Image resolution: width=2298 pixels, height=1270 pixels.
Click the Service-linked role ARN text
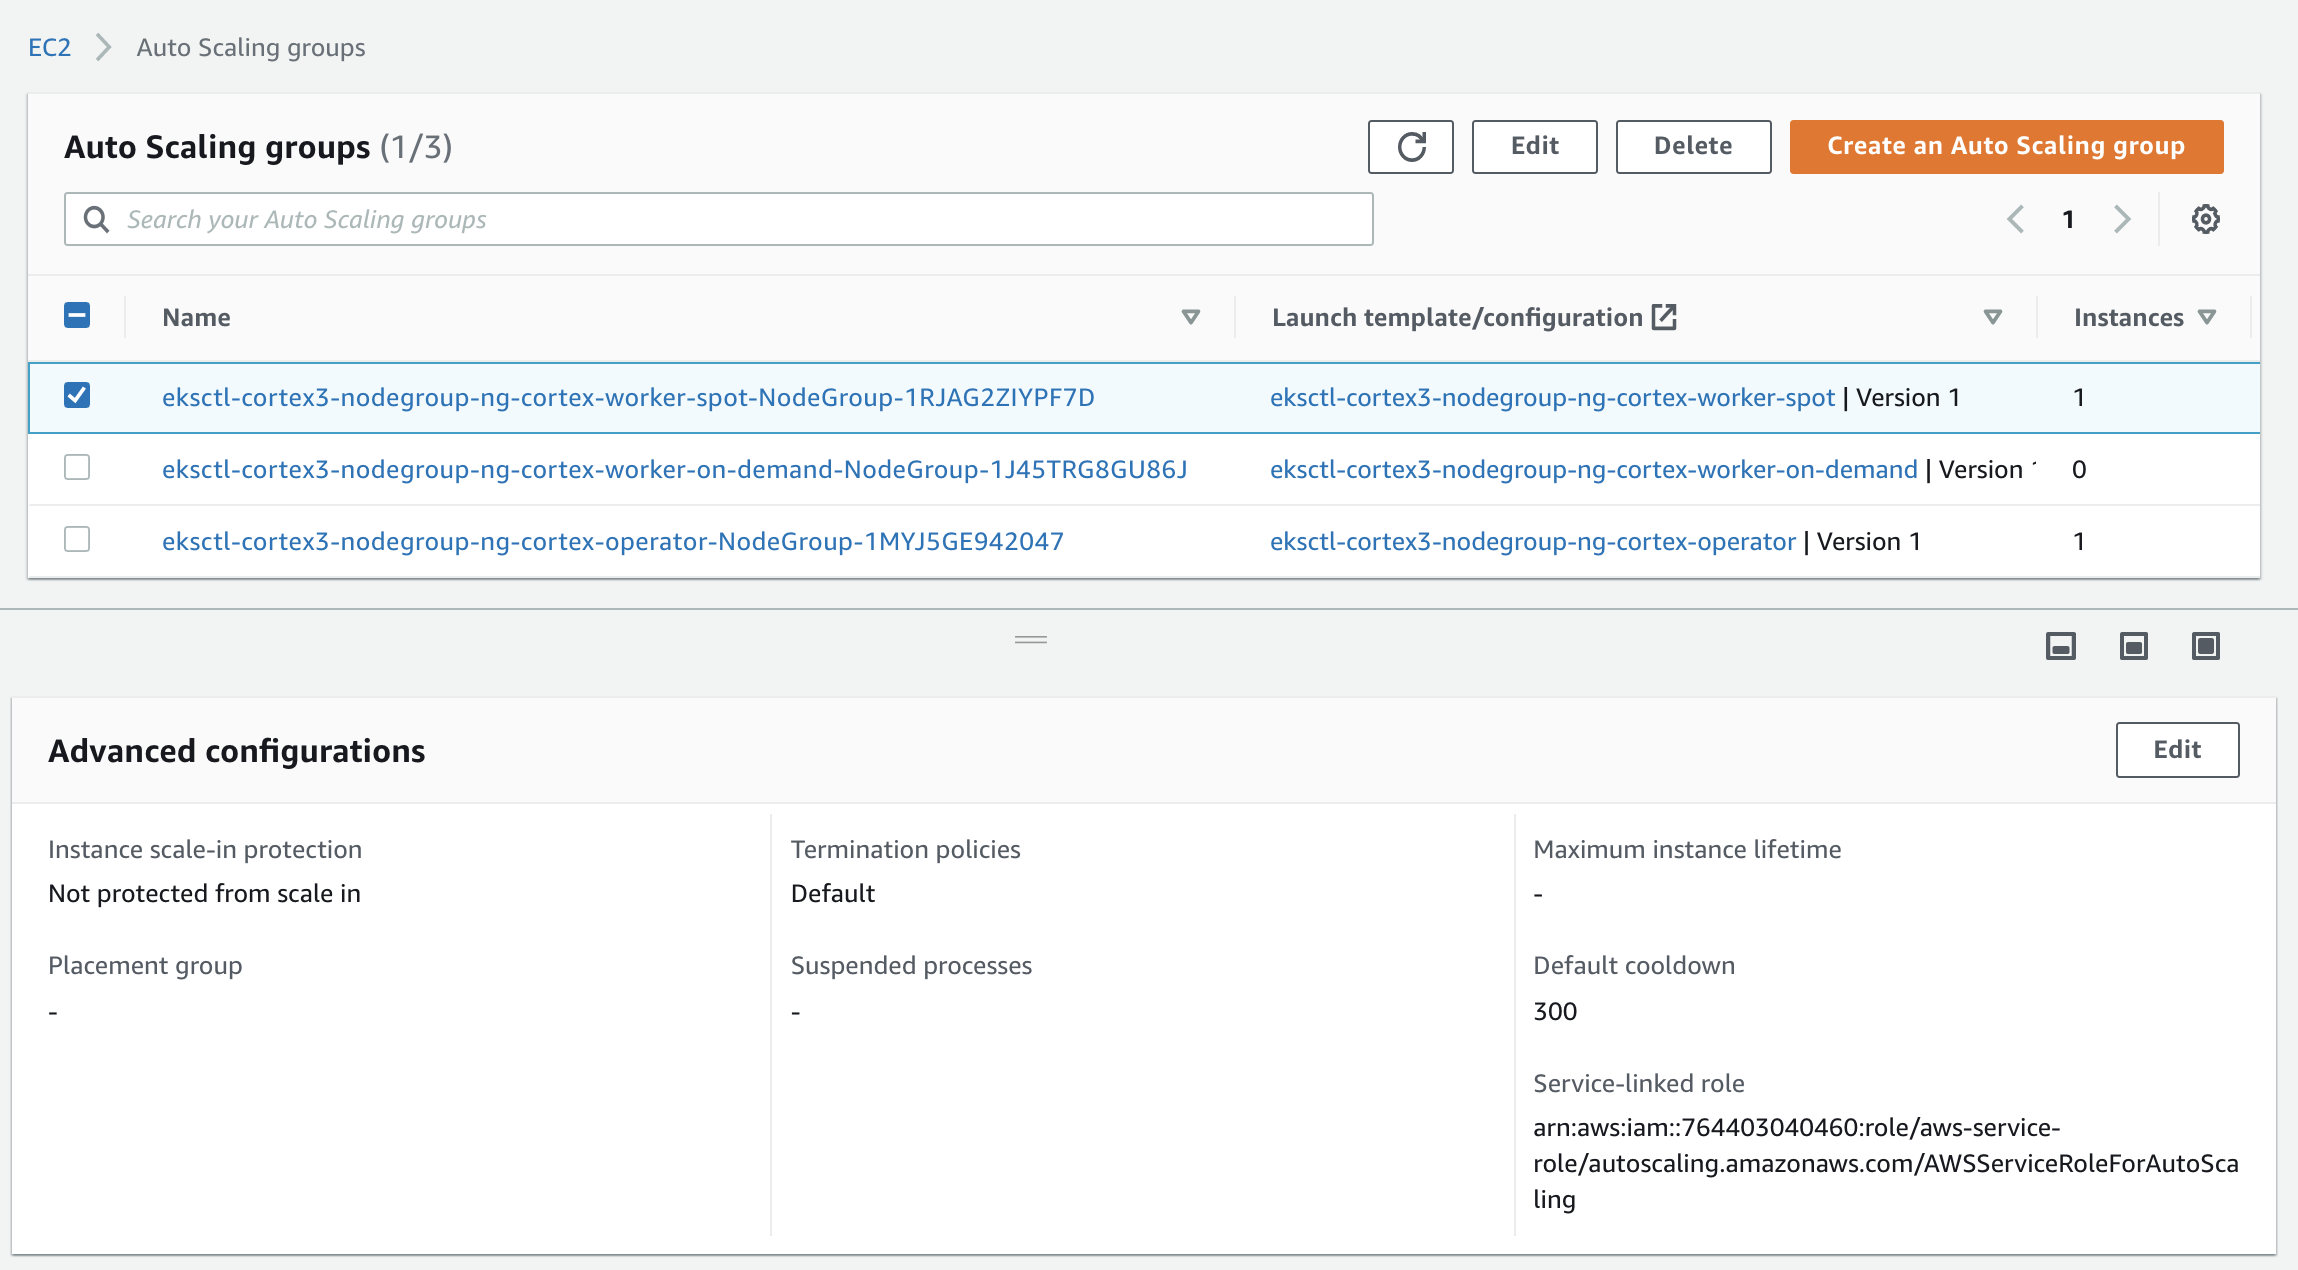1885,1163
